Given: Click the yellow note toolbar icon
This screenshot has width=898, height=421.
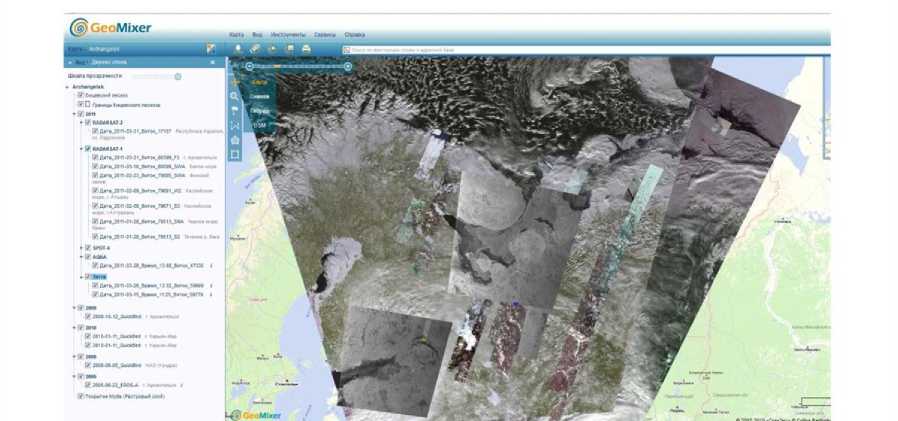Looking at the screenshot, I should pos(289,49).
